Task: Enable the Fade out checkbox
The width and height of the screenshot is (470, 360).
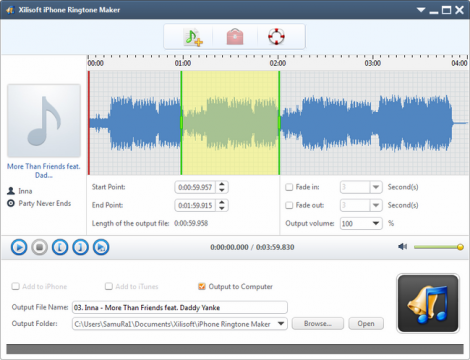Action: (x=289, y=205)
